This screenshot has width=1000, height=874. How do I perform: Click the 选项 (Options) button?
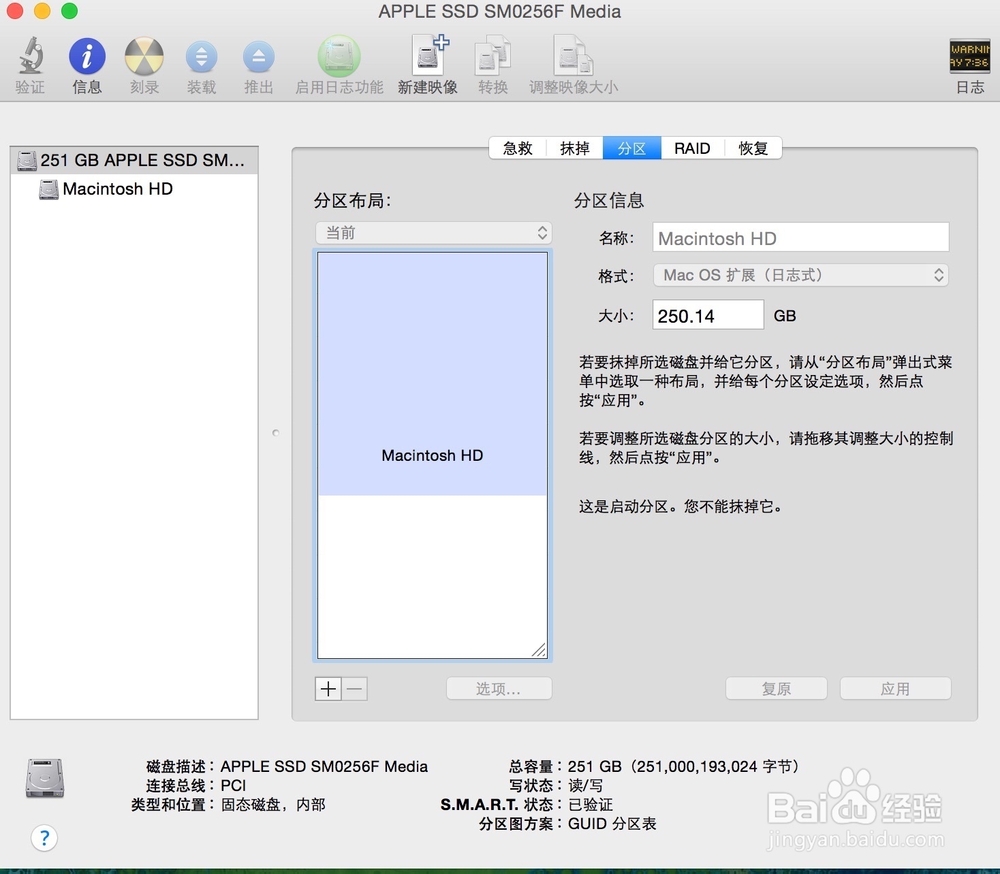click(x=498, y=688)
